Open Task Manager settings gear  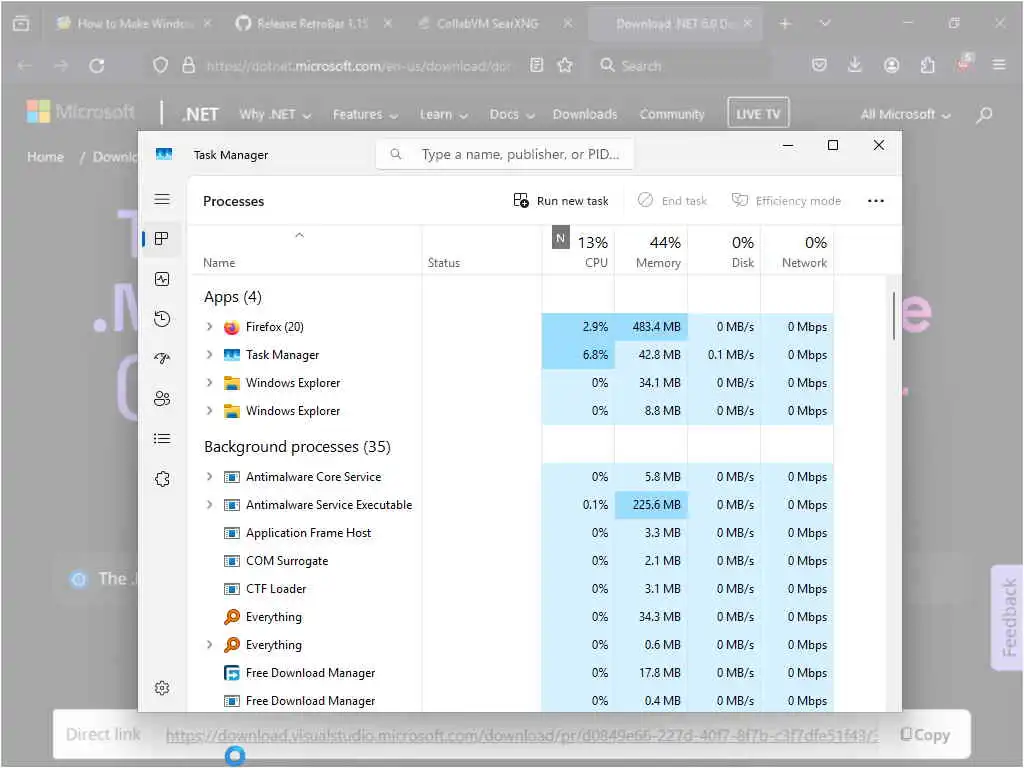coord(162,688)
